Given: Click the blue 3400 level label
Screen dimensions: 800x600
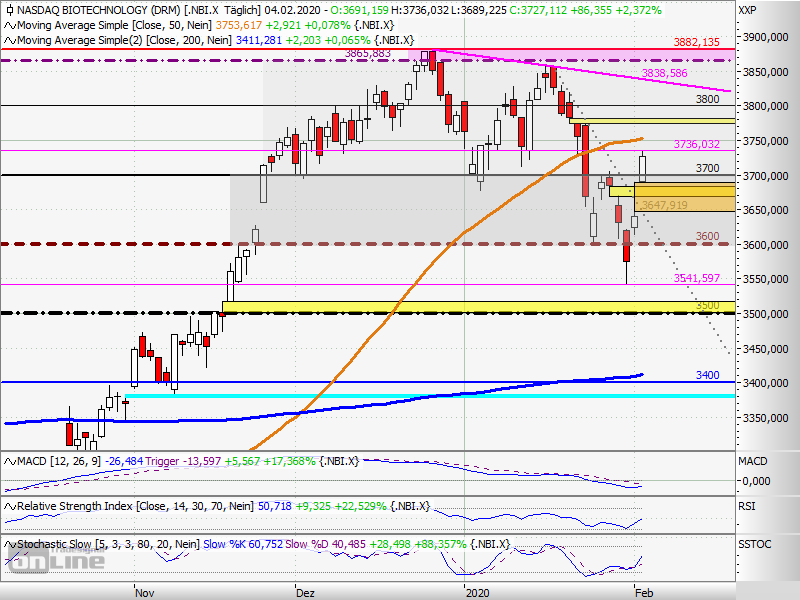Looking at the screenshot, I should pos(708,376).
